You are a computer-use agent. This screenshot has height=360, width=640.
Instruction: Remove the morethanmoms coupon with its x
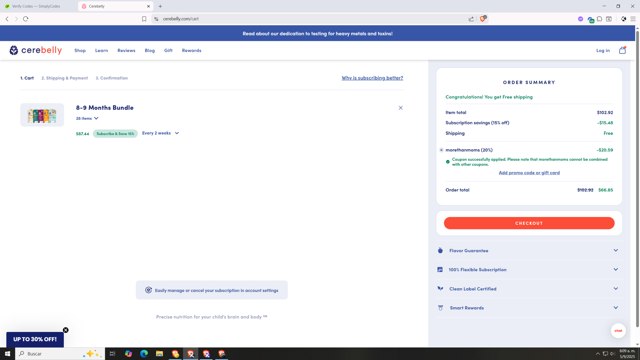click(441, 150)
